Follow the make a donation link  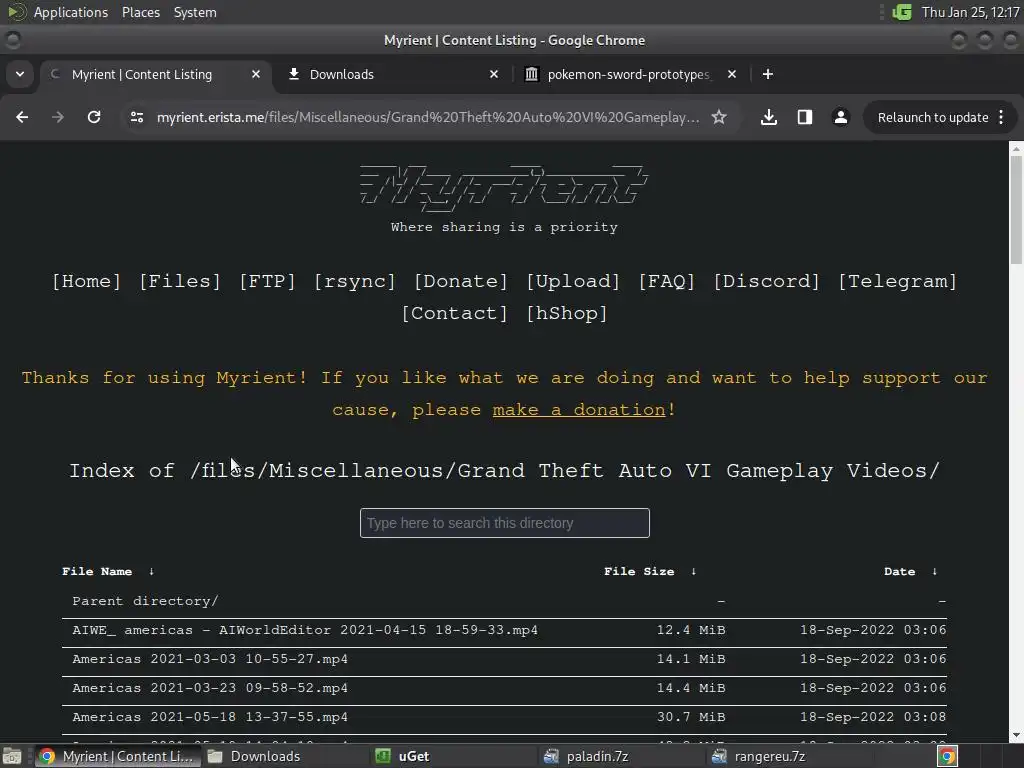579,410
